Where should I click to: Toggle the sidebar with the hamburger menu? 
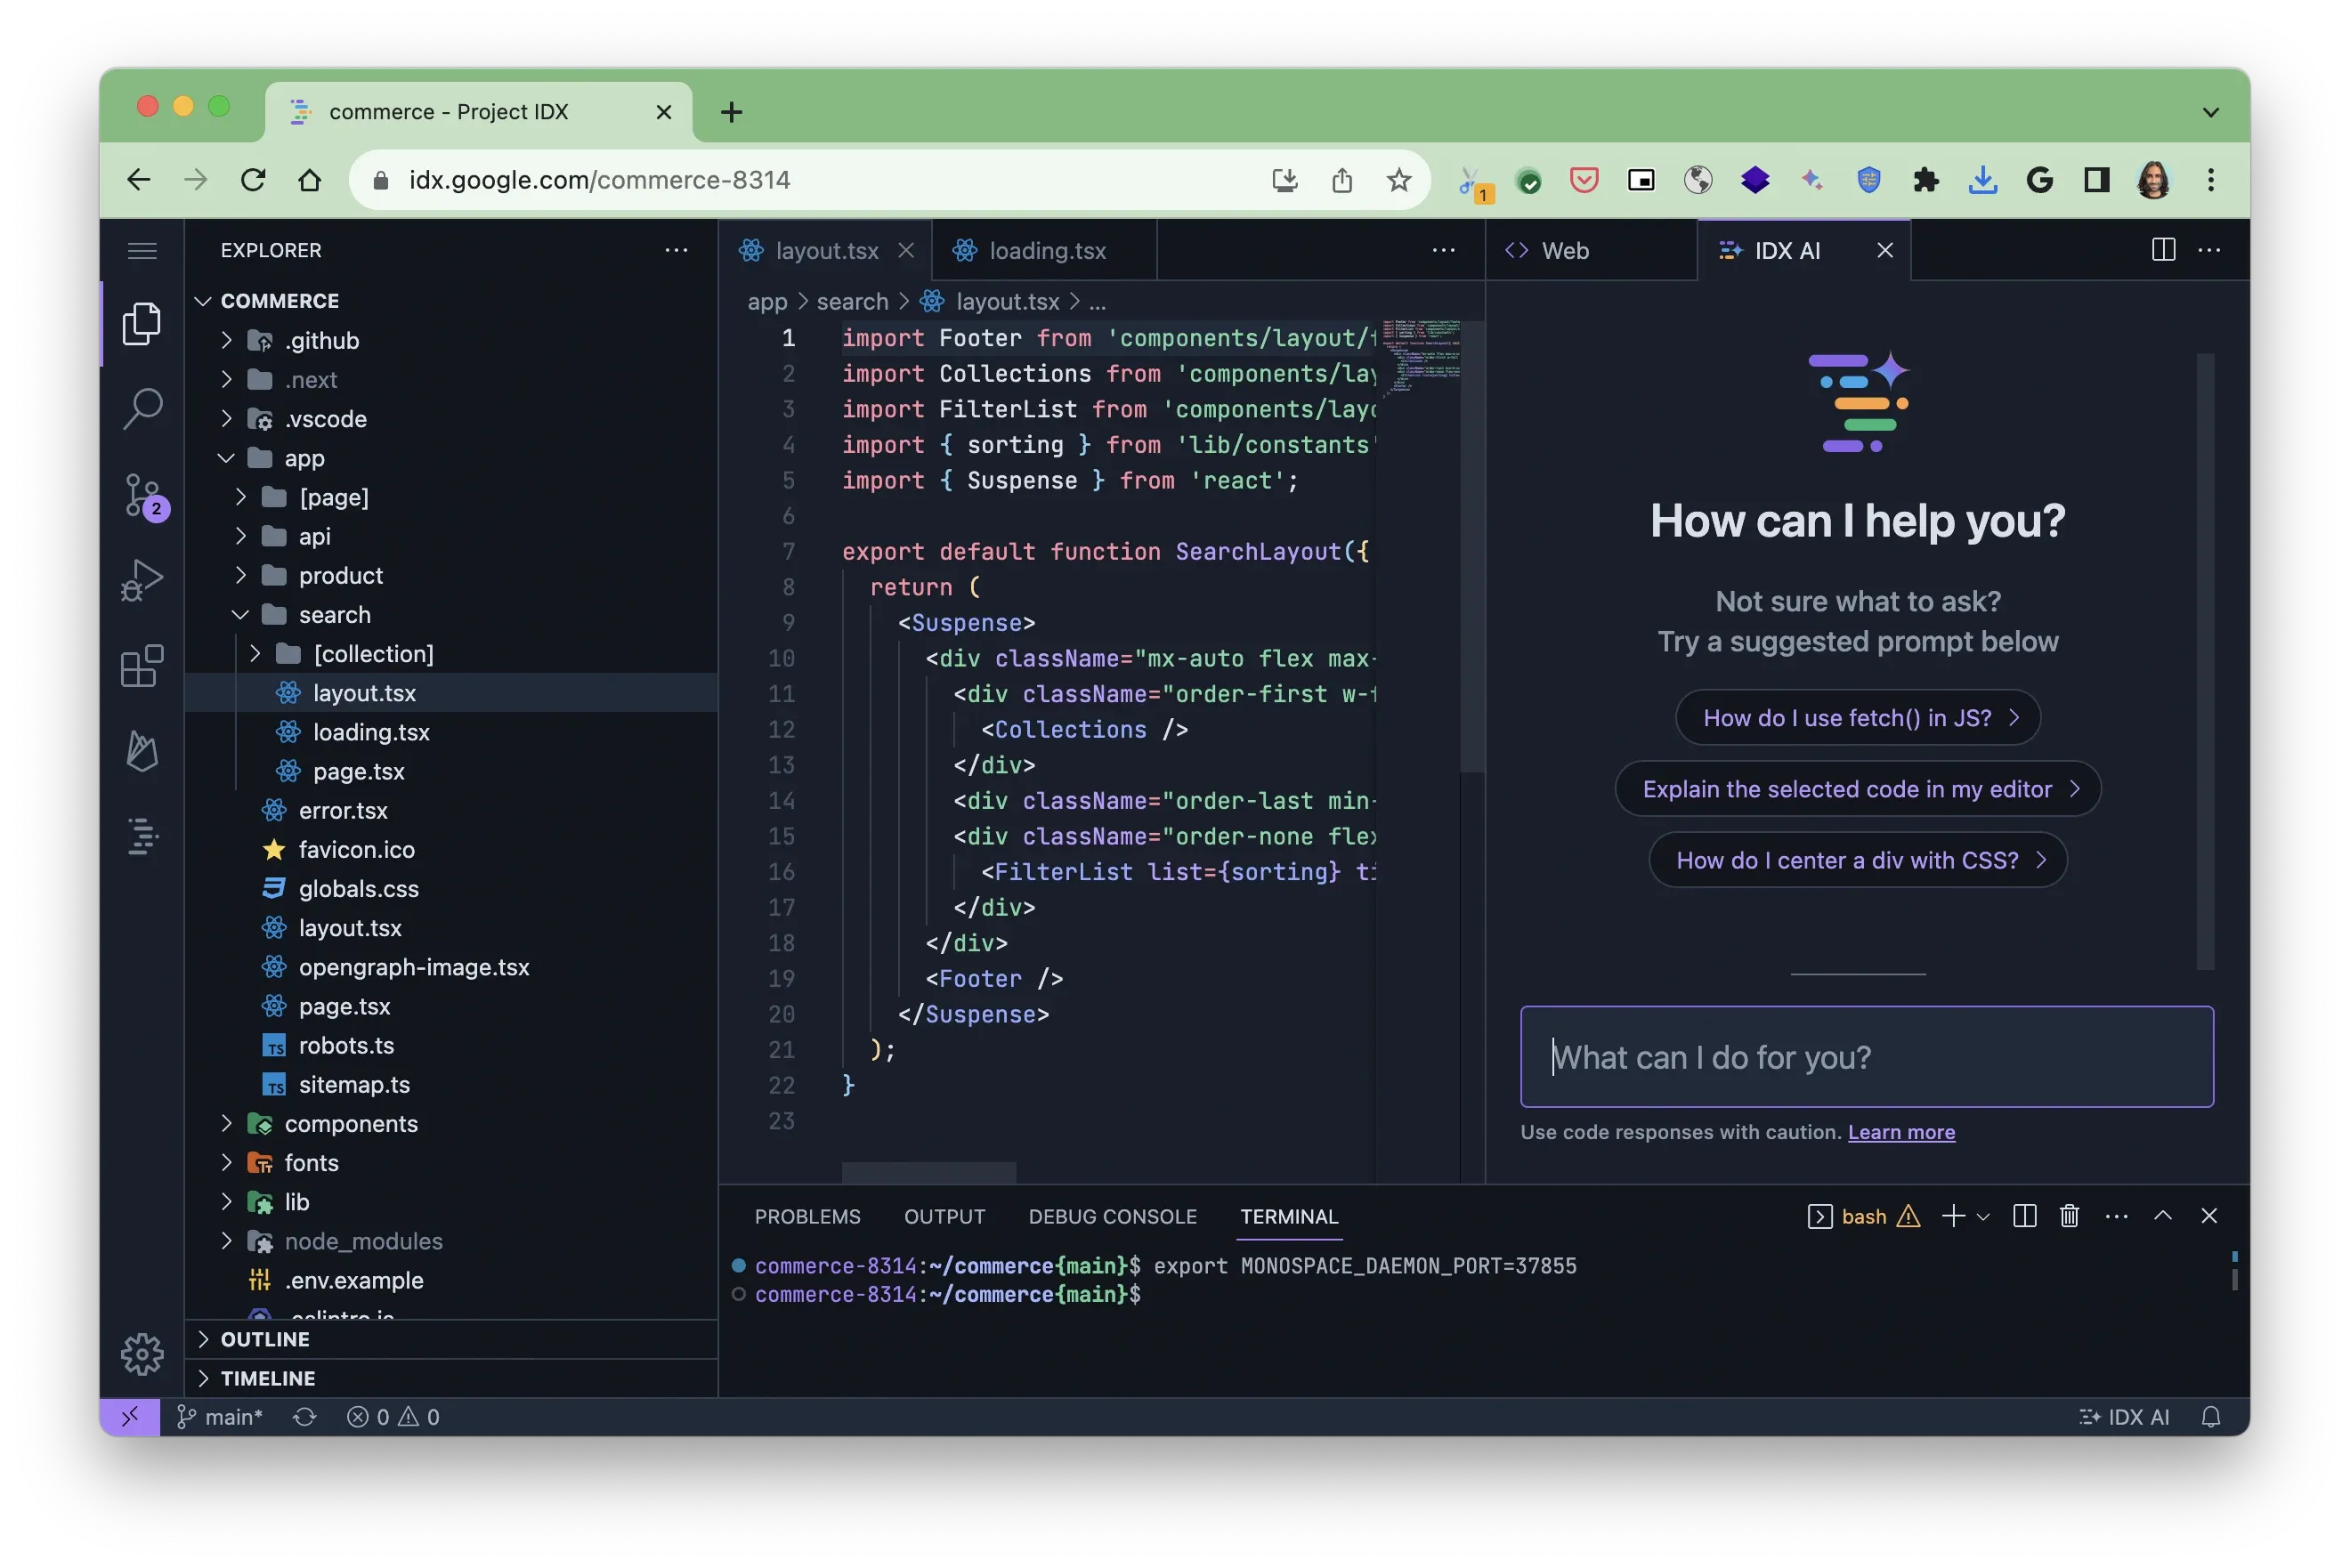coord(142,250)
